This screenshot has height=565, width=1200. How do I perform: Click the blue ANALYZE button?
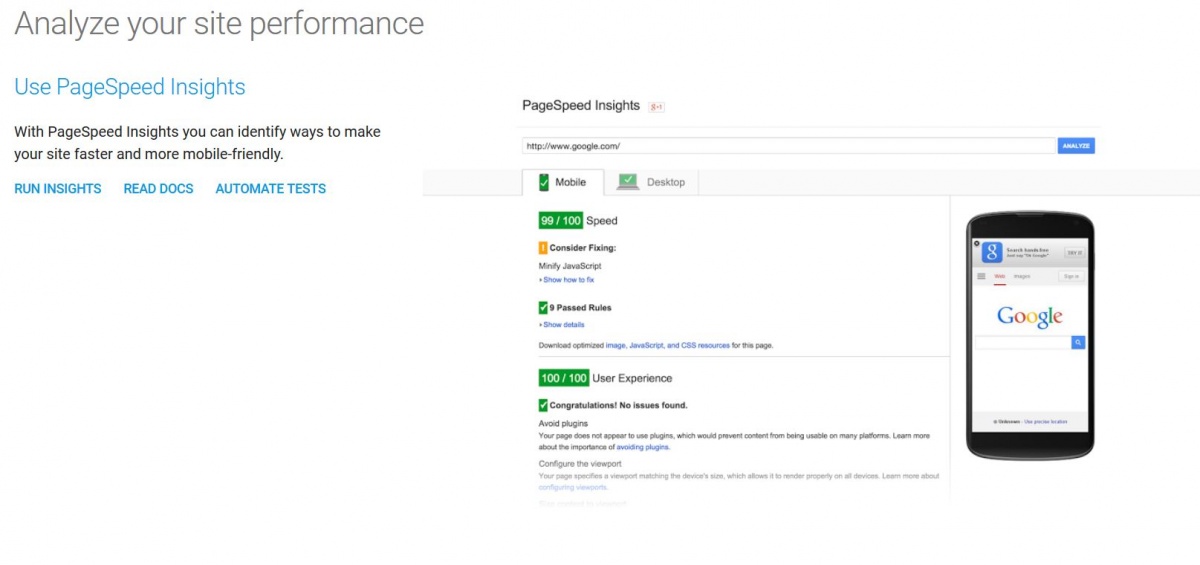[1076, 146]
